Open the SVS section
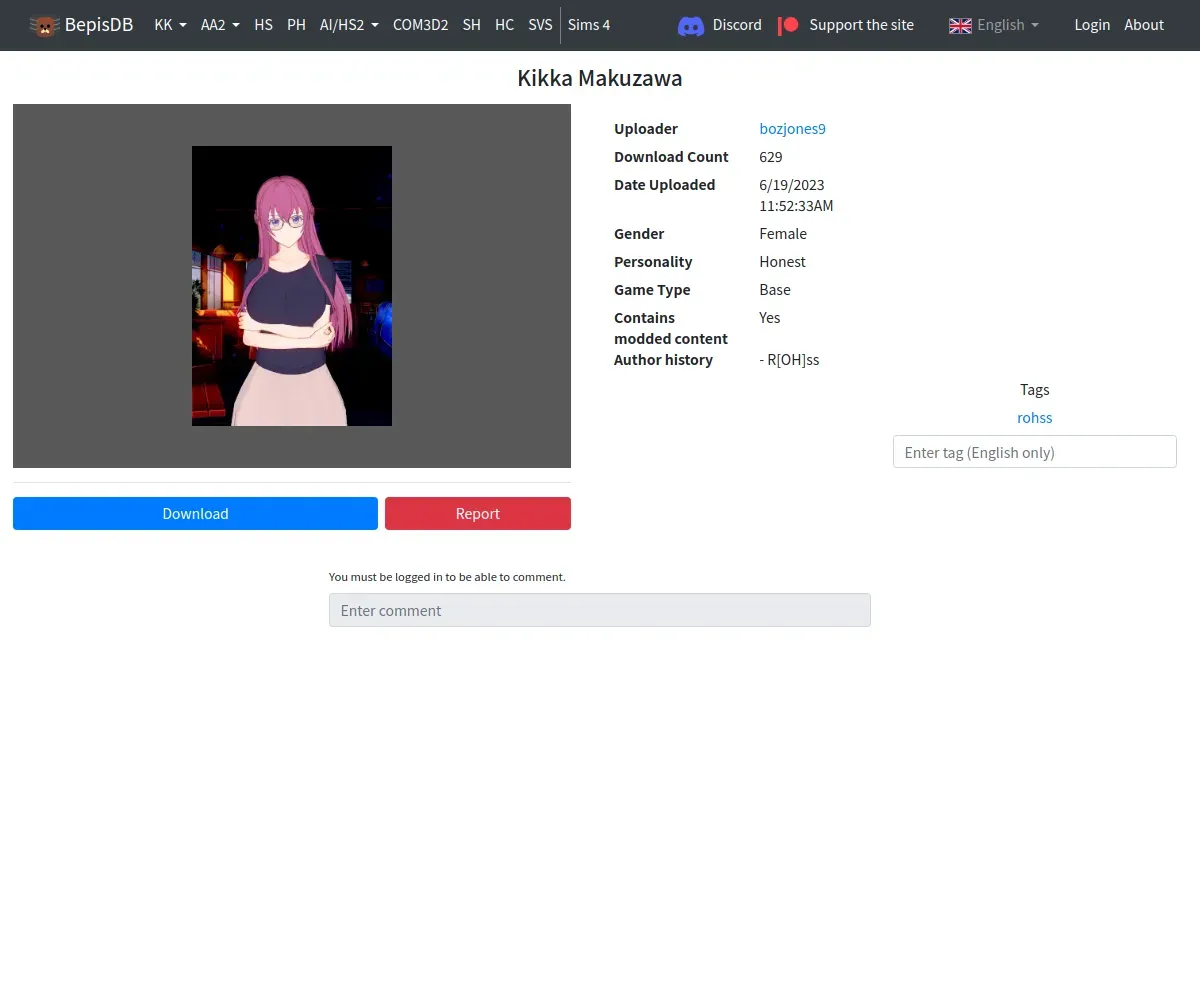1200x1000 pixels. [x=540, y=25]
